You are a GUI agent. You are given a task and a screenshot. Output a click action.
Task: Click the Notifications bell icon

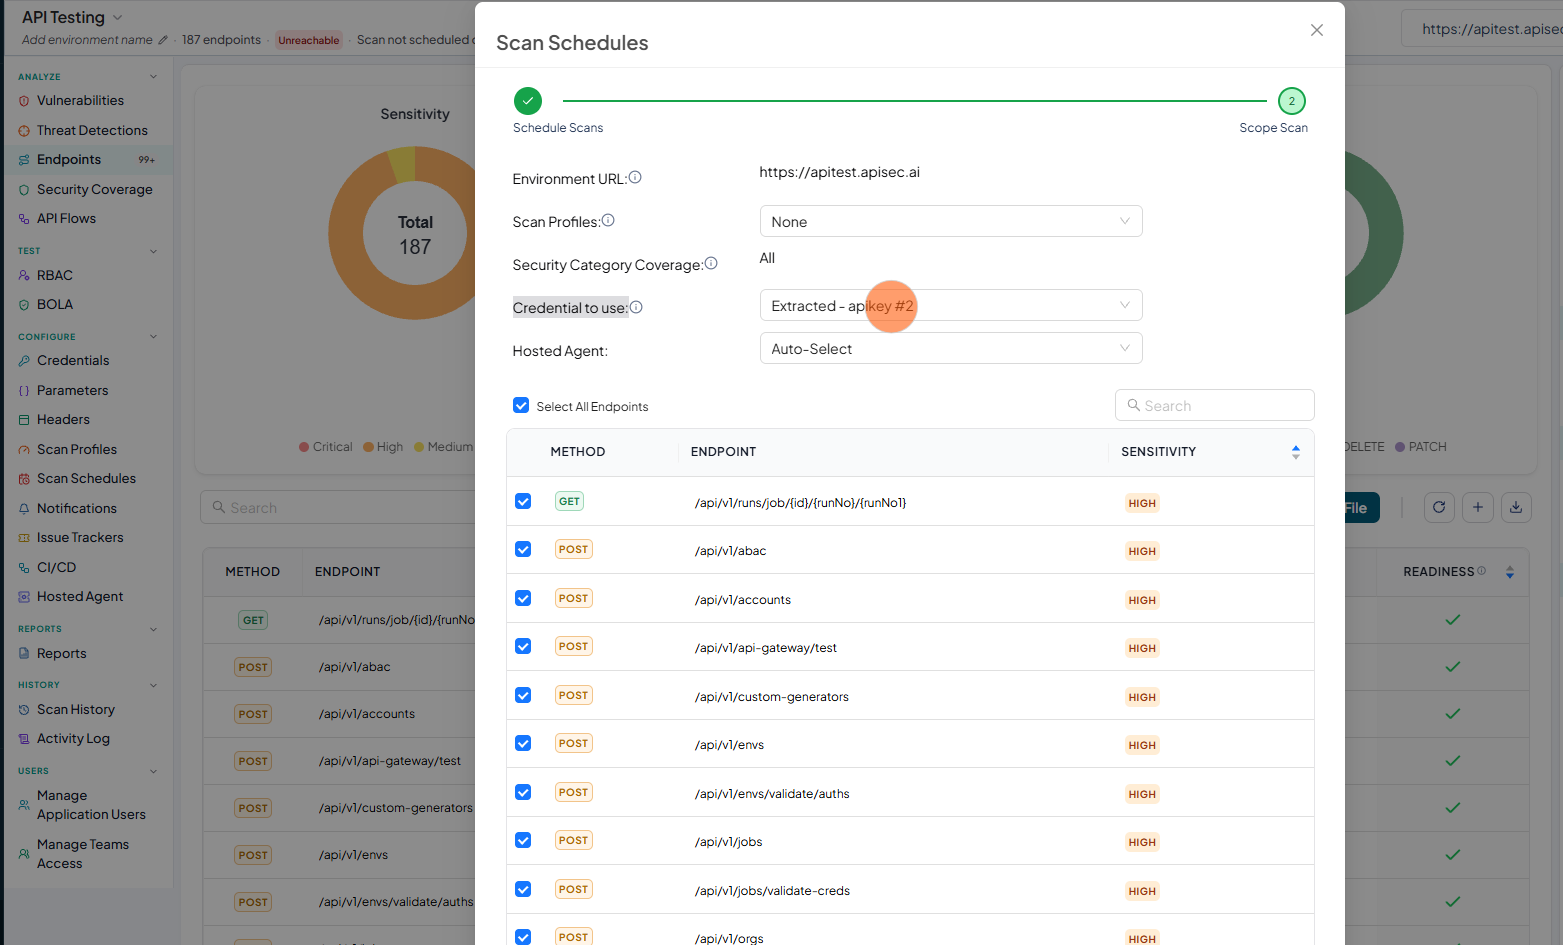(x=24, y=509)
